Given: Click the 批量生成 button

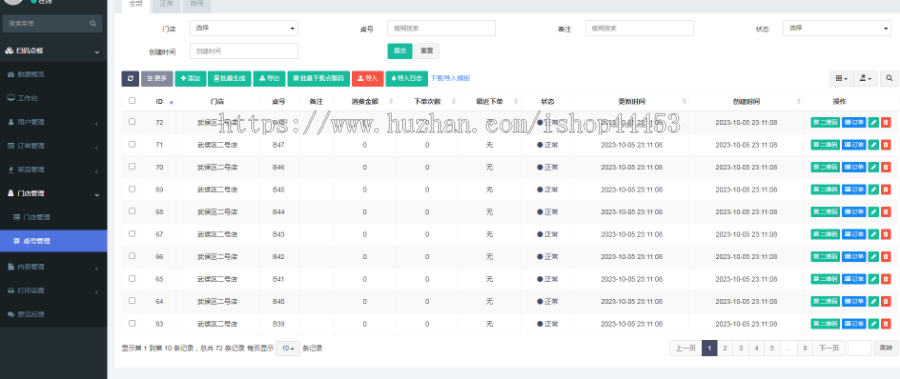Looking at the screenshot, I should coord(230,79).
